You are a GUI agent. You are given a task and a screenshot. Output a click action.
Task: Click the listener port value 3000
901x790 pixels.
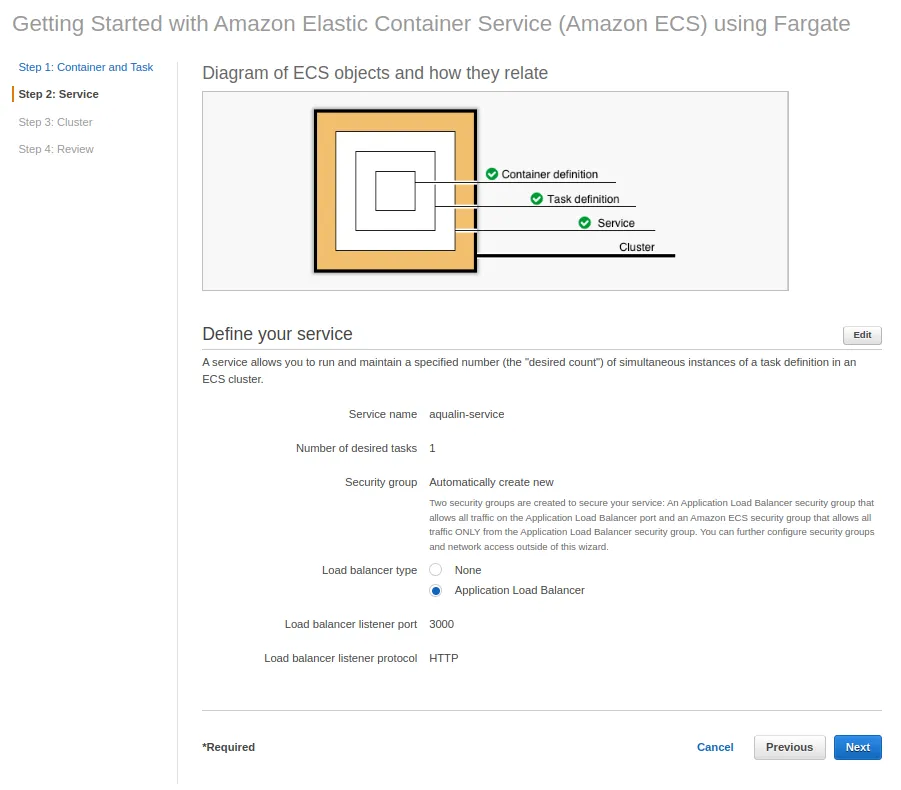[x=441, y=624]
